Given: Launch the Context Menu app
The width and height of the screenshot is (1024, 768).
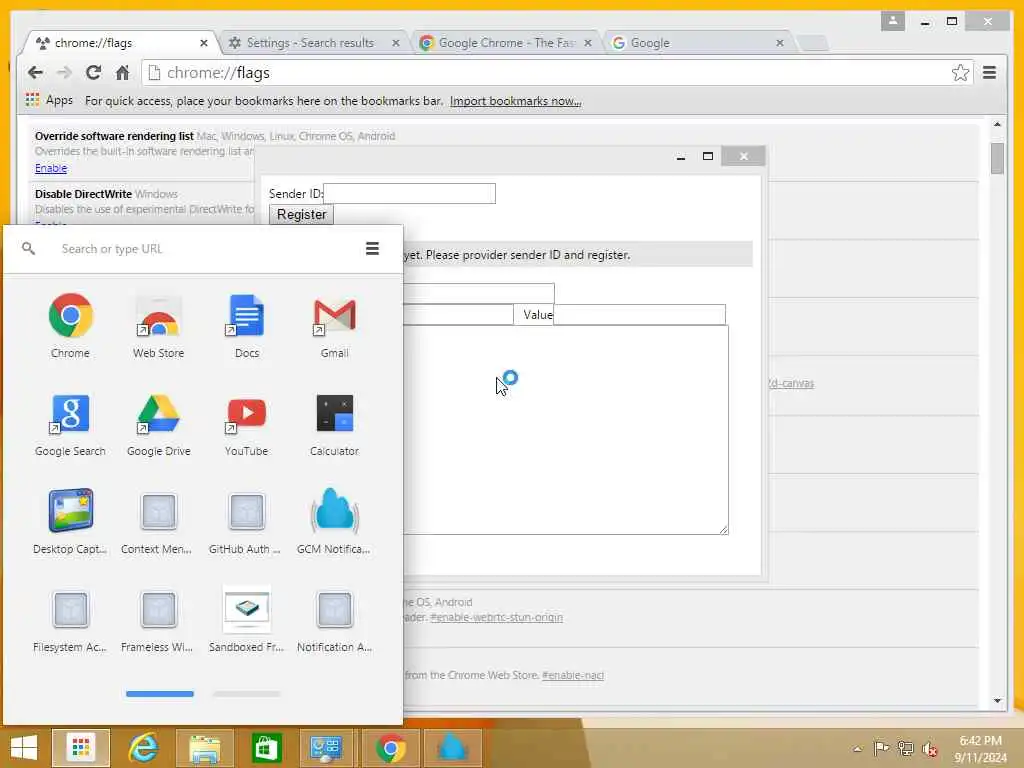Looking at the screenshot, I should pos(157,521).
